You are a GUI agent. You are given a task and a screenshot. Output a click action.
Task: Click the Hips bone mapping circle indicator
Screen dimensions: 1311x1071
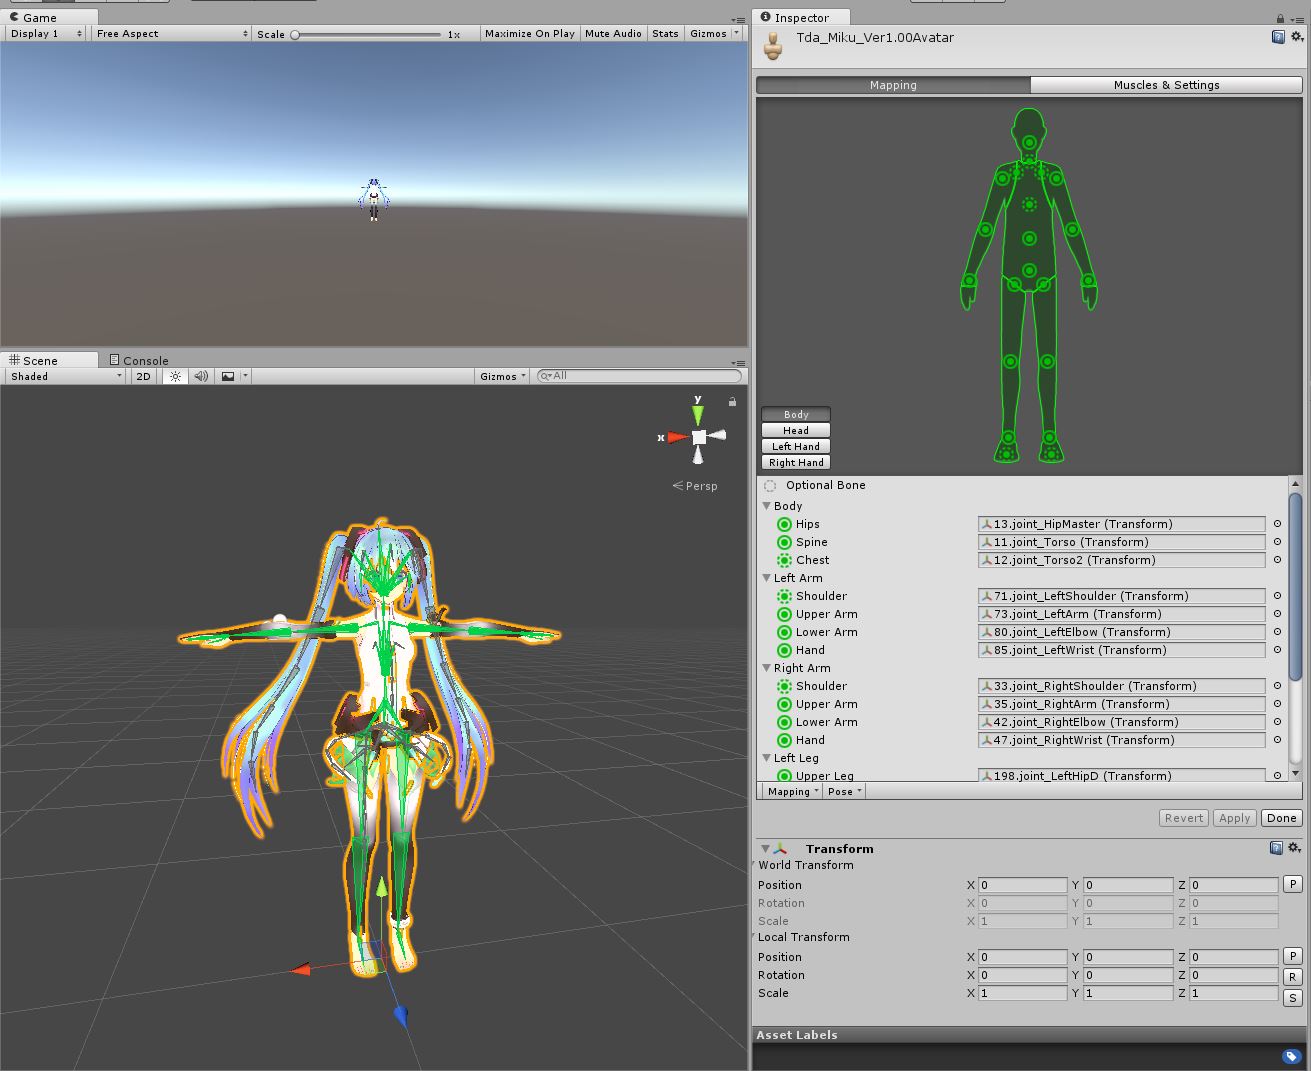(784, 523)
